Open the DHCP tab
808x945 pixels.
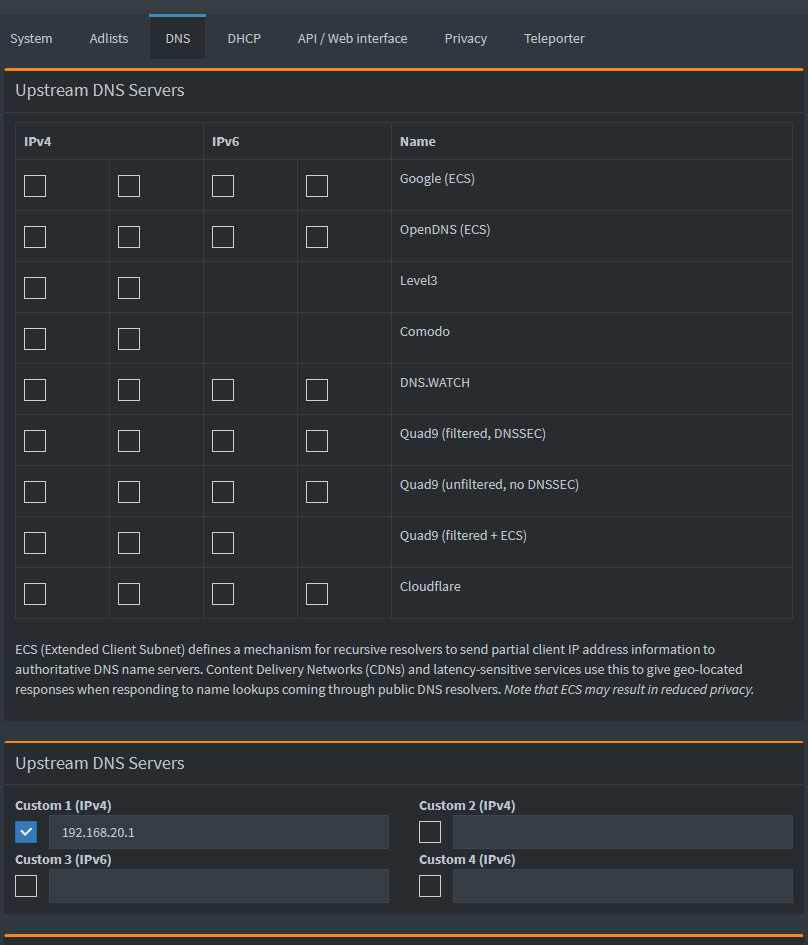244,39
